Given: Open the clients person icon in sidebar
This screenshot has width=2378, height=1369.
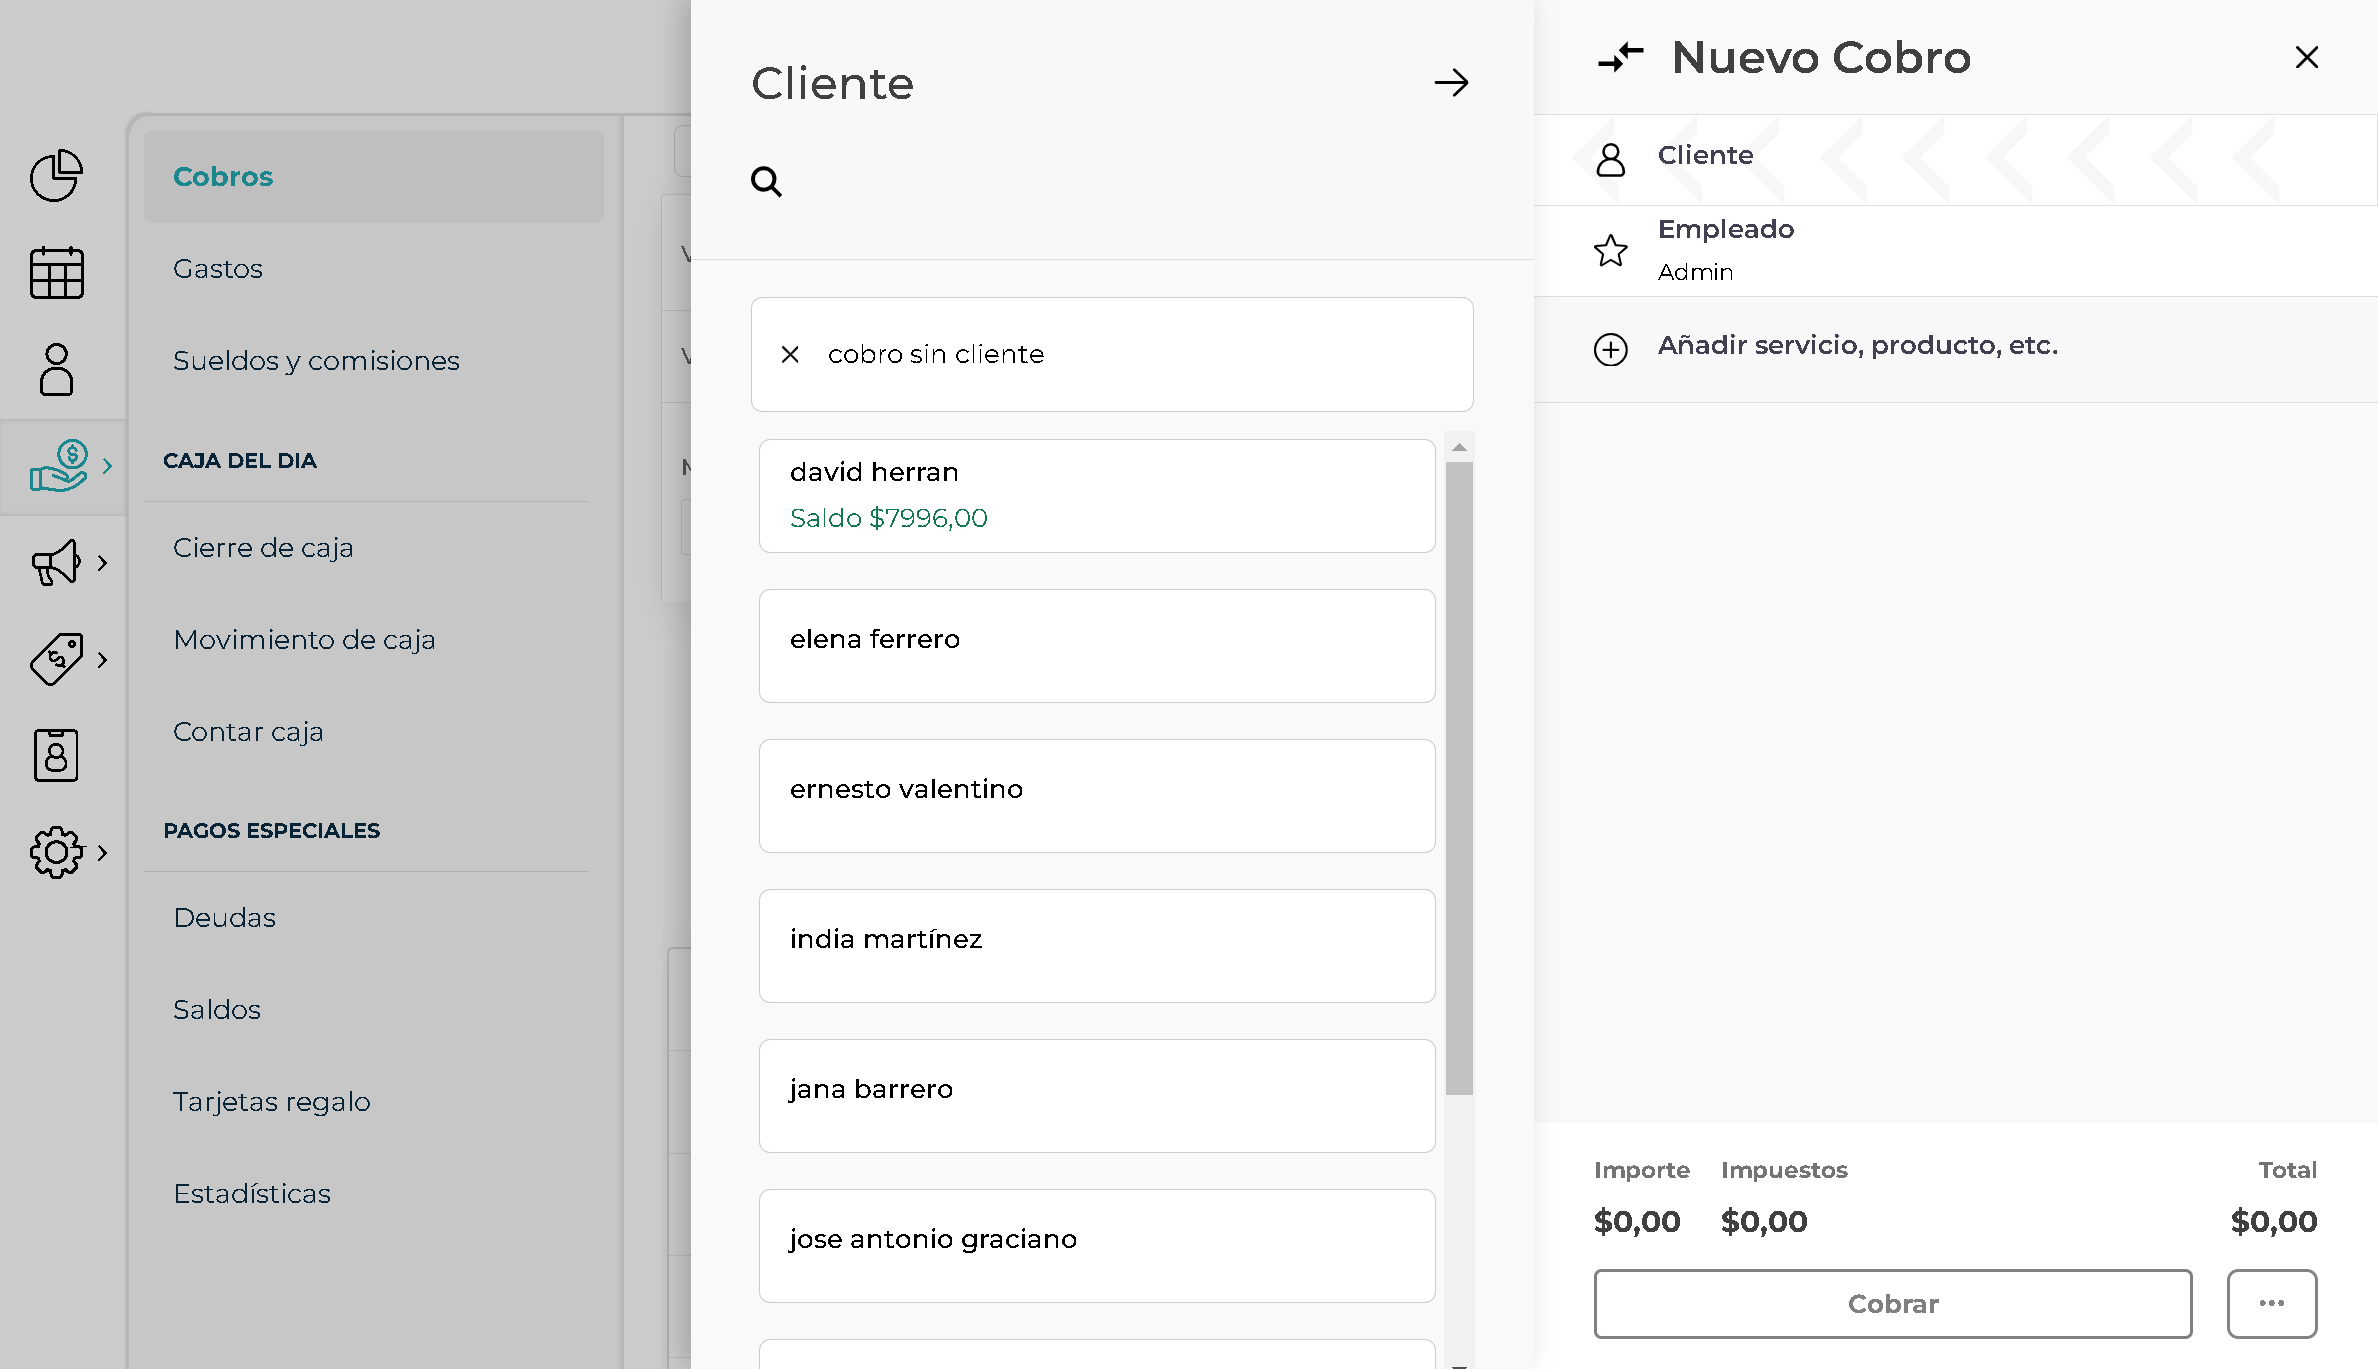Looking at the screenshot, I should point(56,369).
